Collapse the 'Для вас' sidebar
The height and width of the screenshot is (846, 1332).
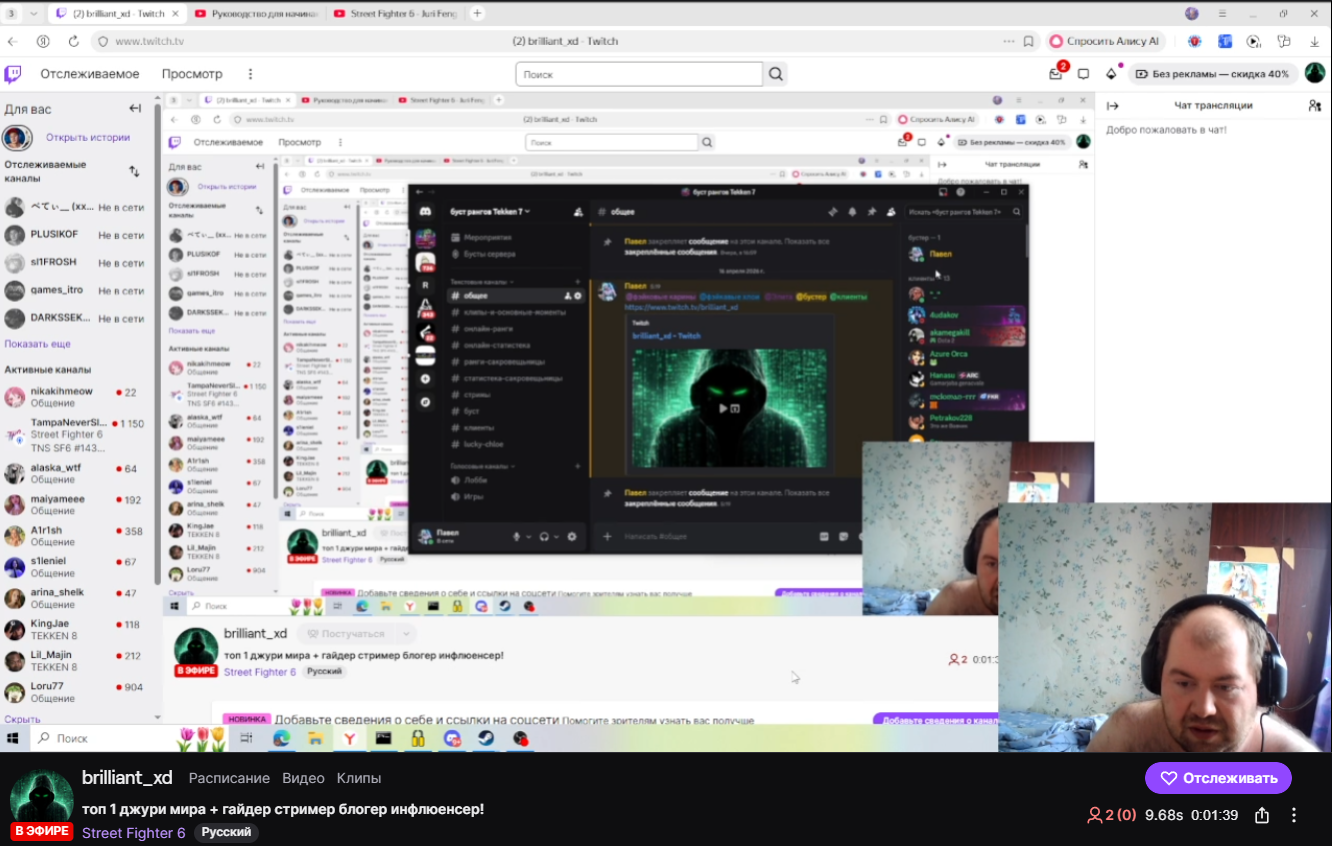(x=135, y=109)
